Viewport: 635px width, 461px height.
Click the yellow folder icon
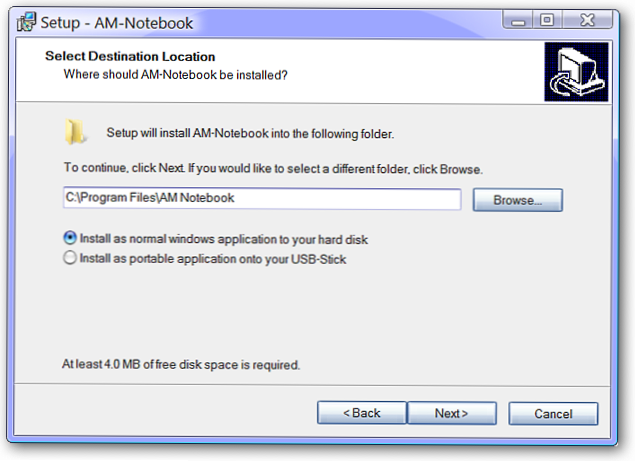coord(76,132)
